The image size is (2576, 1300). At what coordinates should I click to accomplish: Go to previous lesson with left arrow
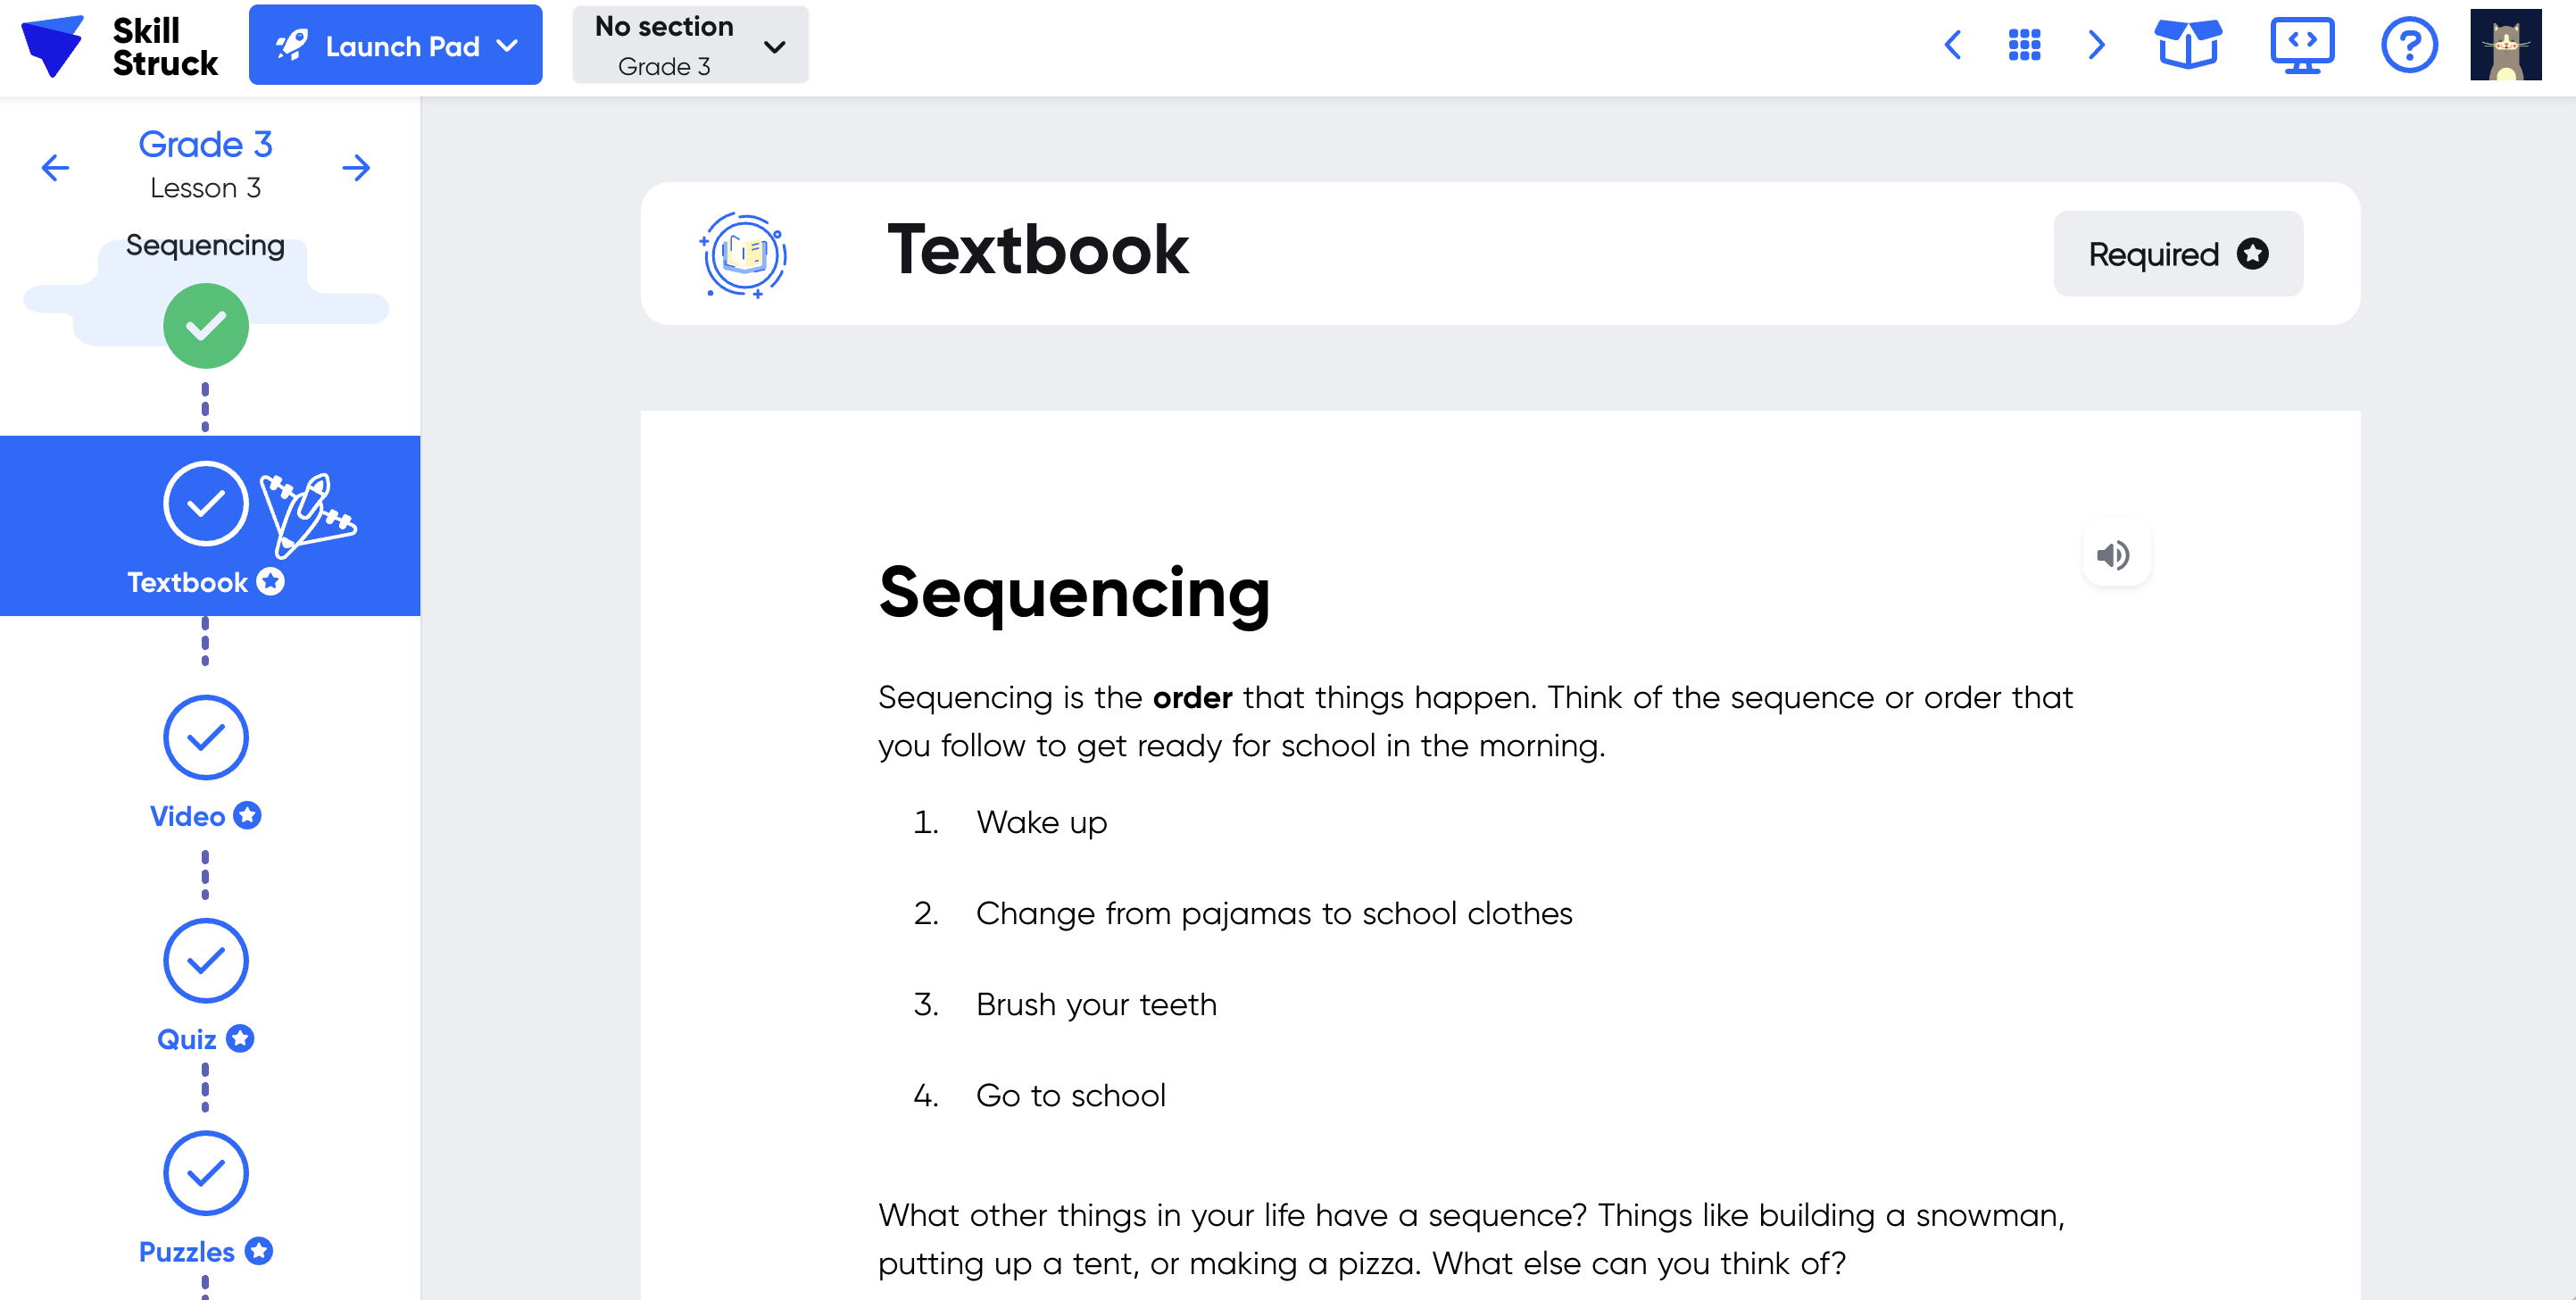click(x=55, y=168)
